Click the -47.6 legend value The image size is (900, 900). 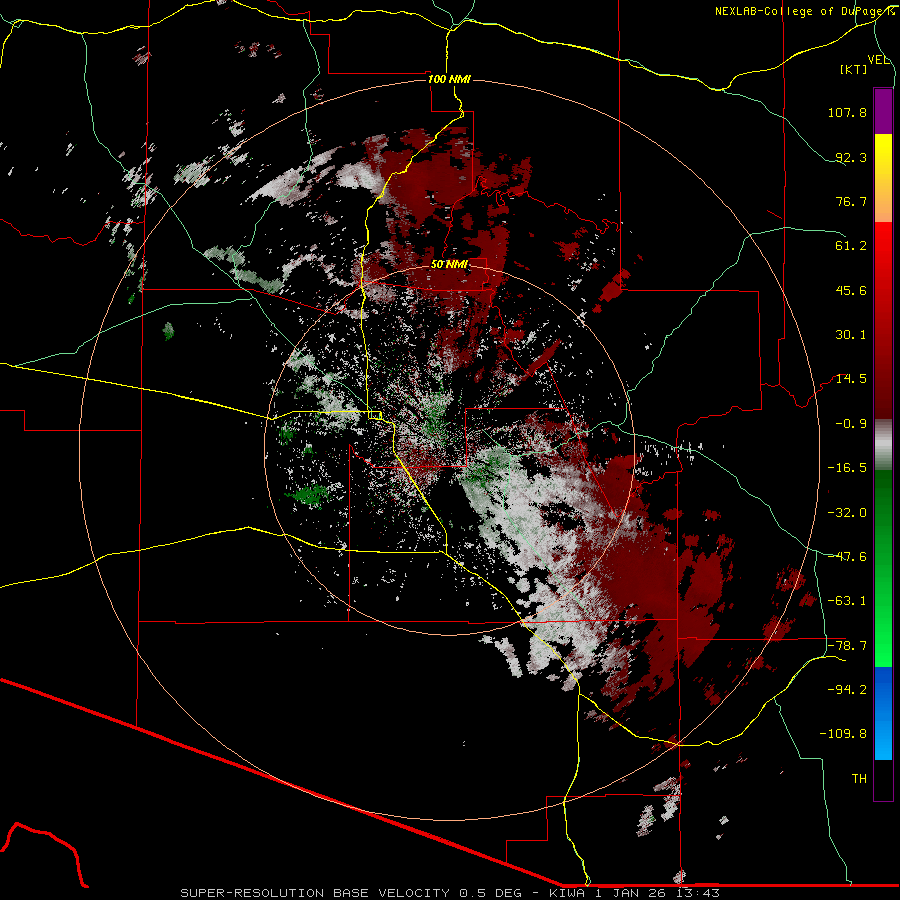click(x=847, y=557)
